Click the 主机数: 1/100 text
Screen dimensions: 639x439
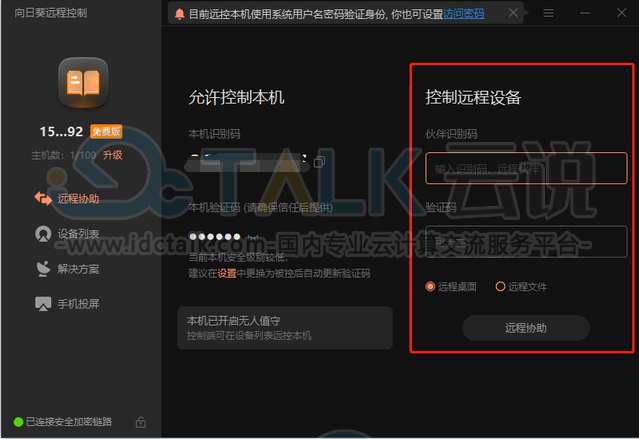(64, 155)
